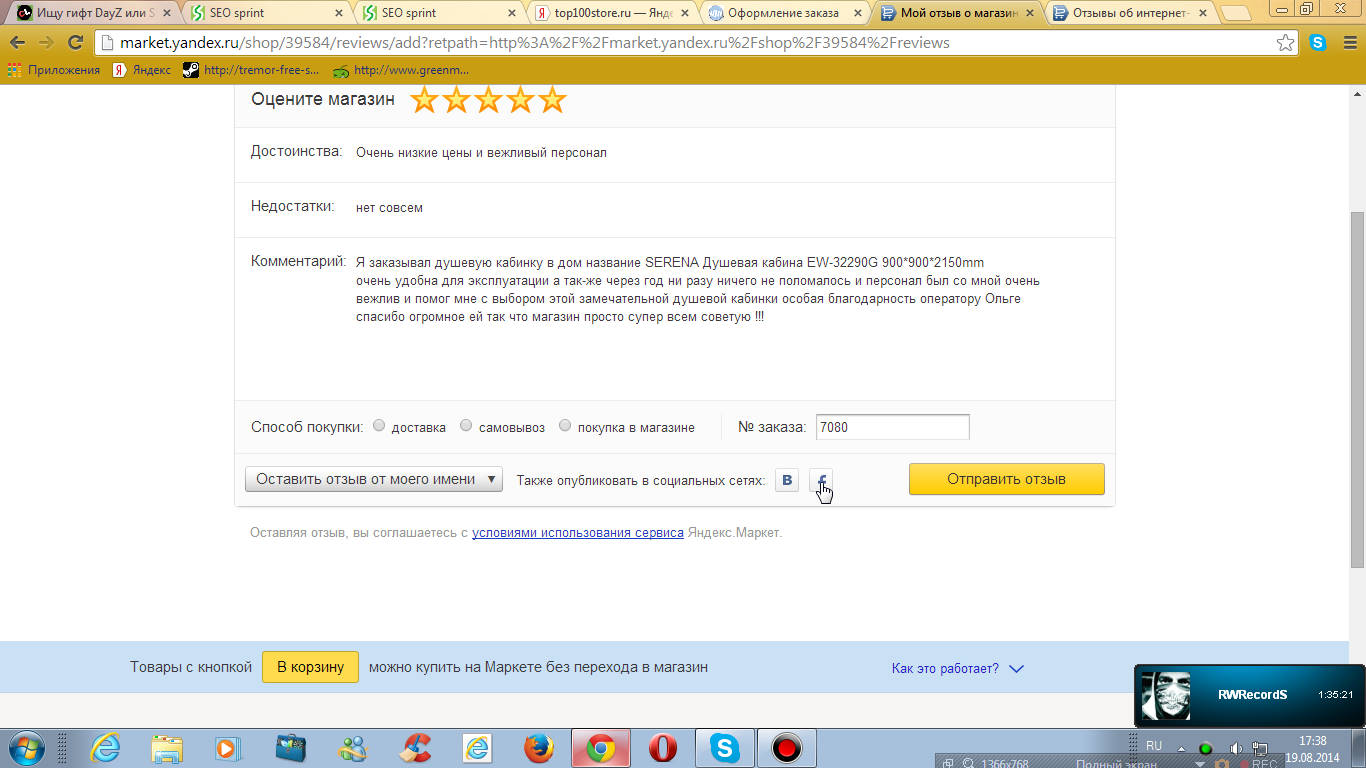Click volume speaker icon in tray
The height and width of the screenshot is (768, 1366).
[1236, 748]
